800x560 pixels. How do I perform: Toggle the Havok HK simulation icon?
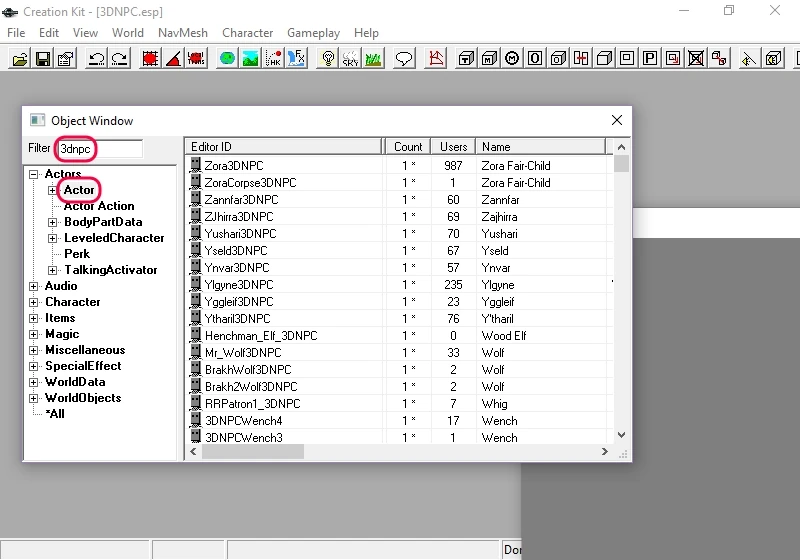[x=273, y=59]
